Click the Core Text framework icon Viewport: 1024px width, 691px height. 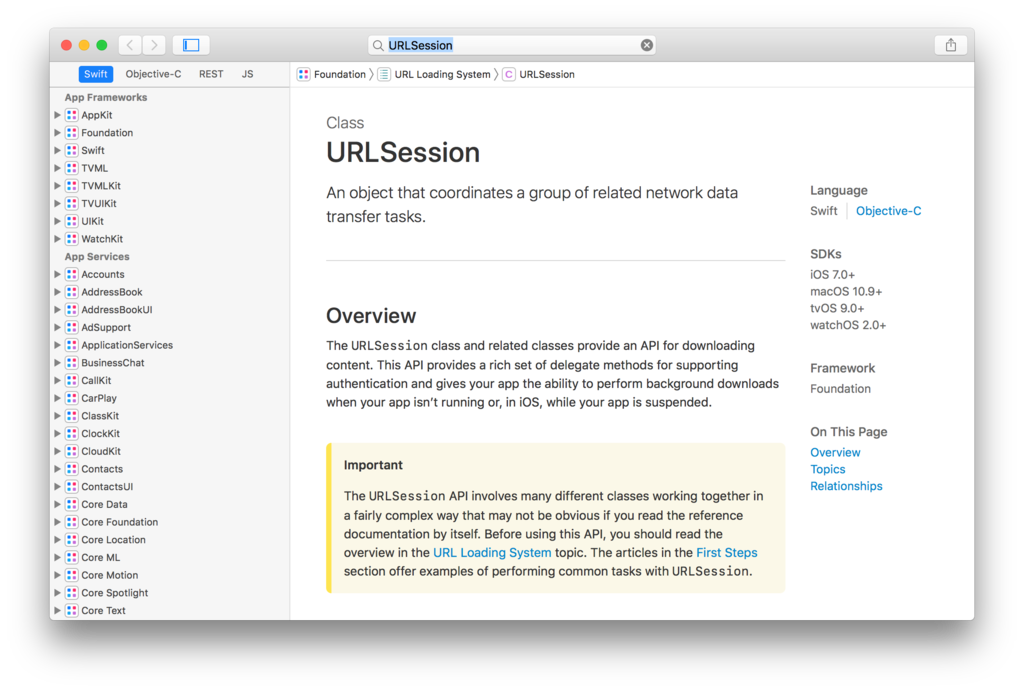[x=72, y=610]
